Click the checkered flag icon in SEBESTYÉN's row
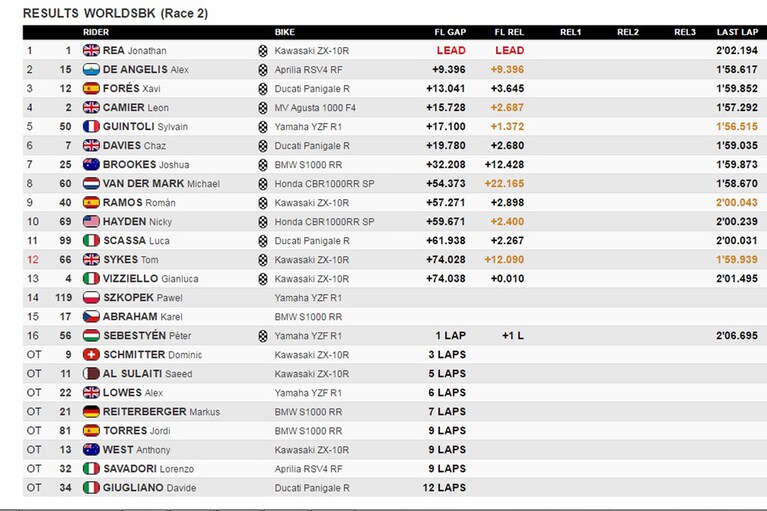The height and width of the screenshot is (511, 767). (263, 336)
